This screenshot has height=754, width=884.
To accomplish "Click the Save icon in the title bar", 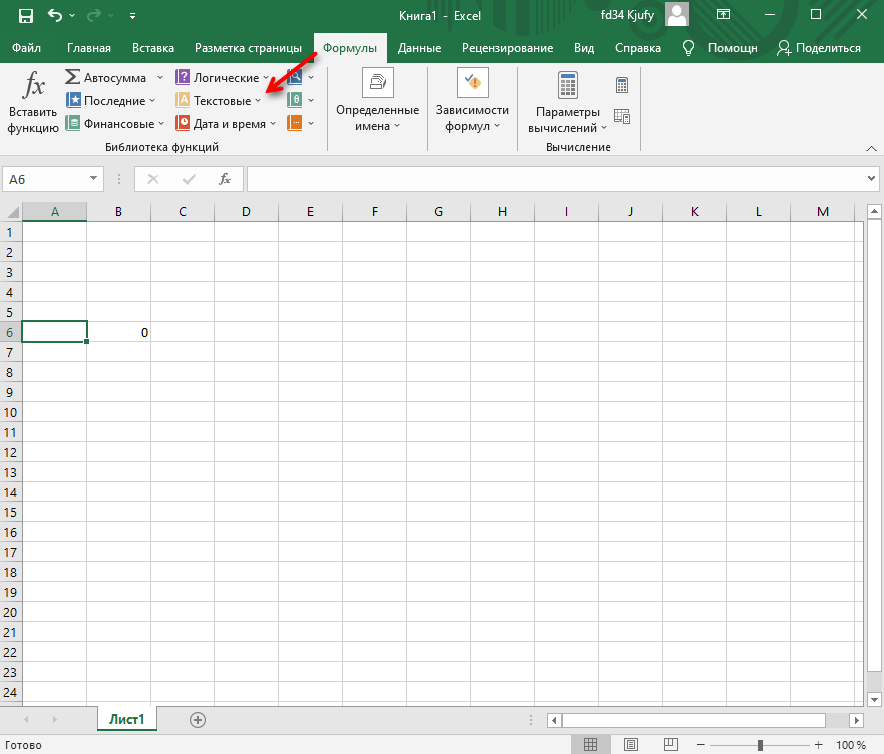I will click(x=25, y=15).
